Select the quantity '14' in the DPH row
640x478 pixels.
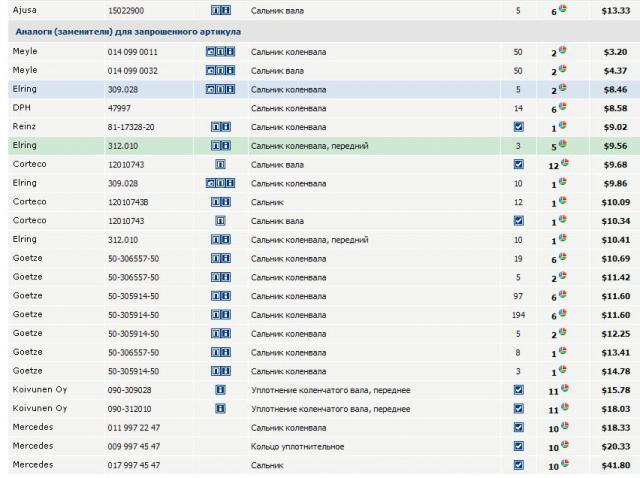click(518, 109)
